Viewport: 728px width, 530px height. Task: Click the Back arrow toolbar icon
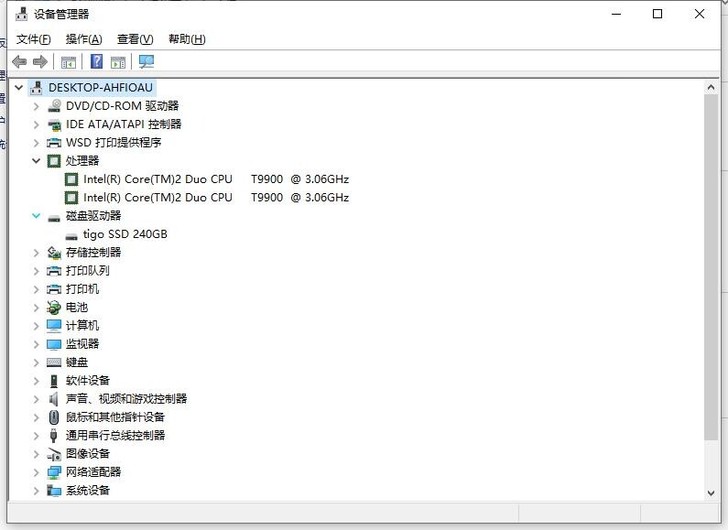(x=20, y=62)
